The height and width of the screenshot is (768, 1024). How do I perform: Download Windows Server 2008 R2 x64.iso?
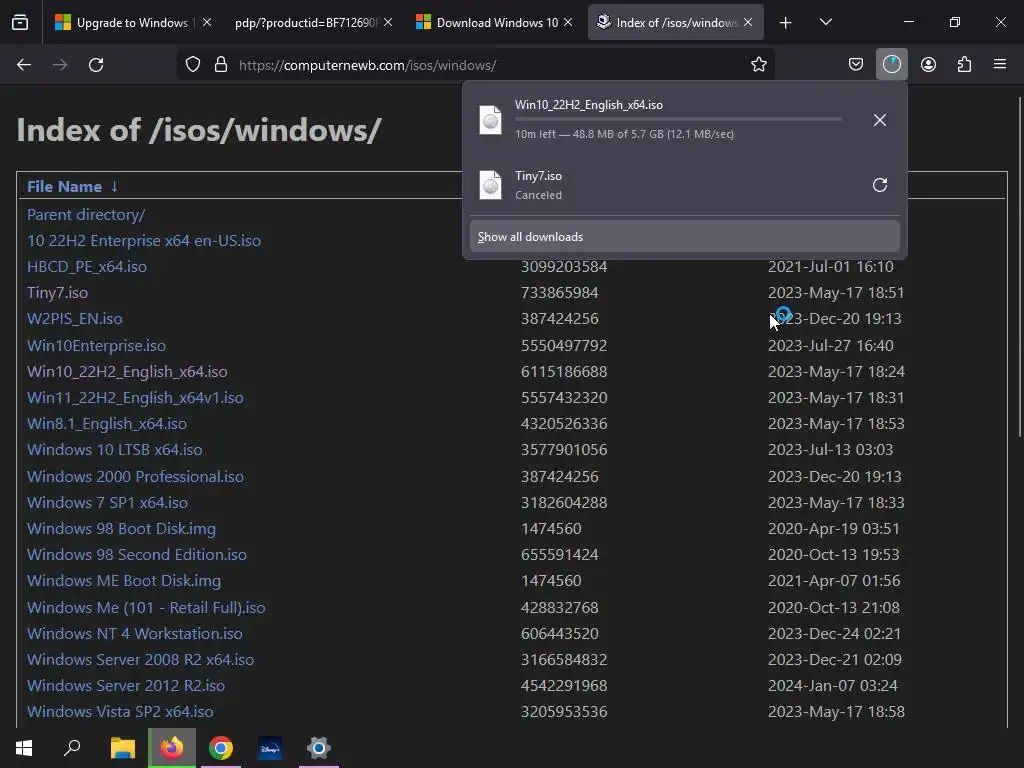(140, 660)
